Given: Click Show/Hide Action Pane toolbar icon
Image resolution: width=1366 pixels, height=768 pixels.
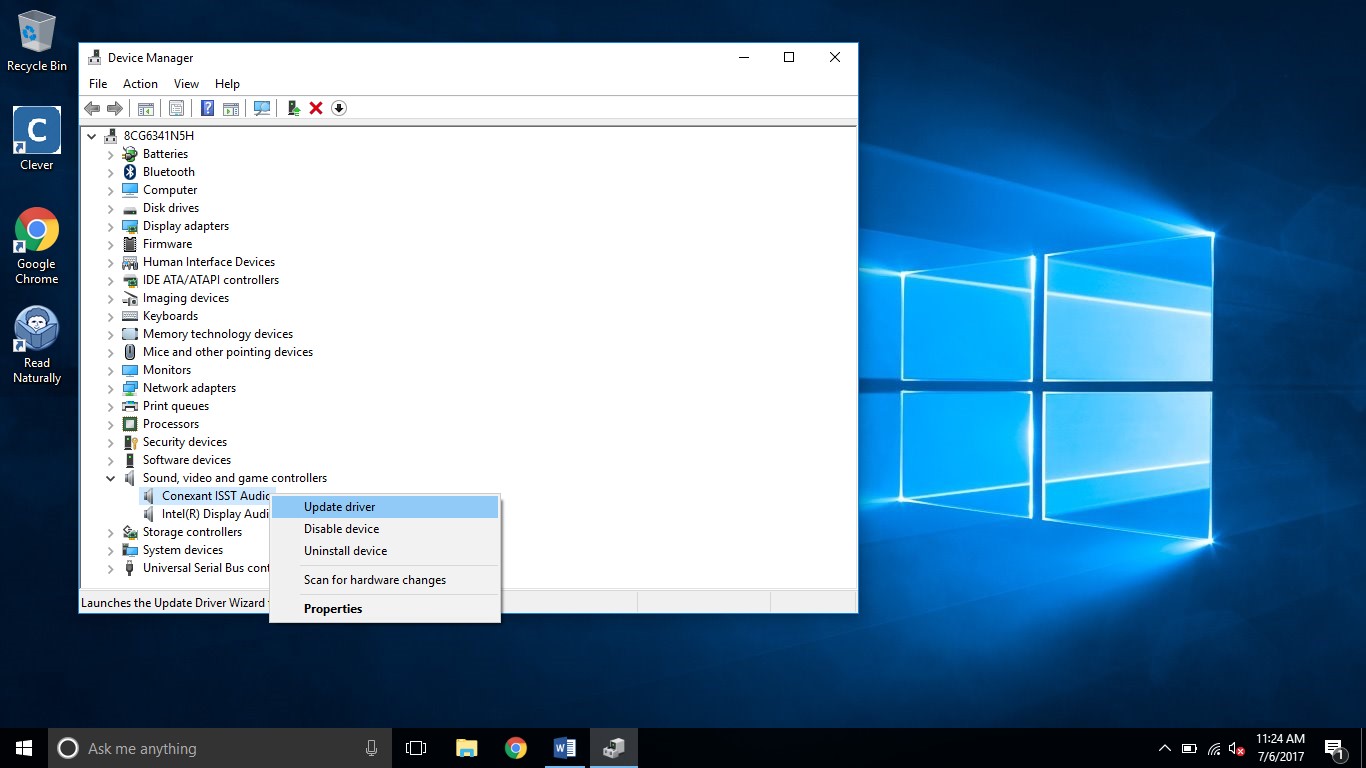Looking at the screenshot, I should click(231, 108).
